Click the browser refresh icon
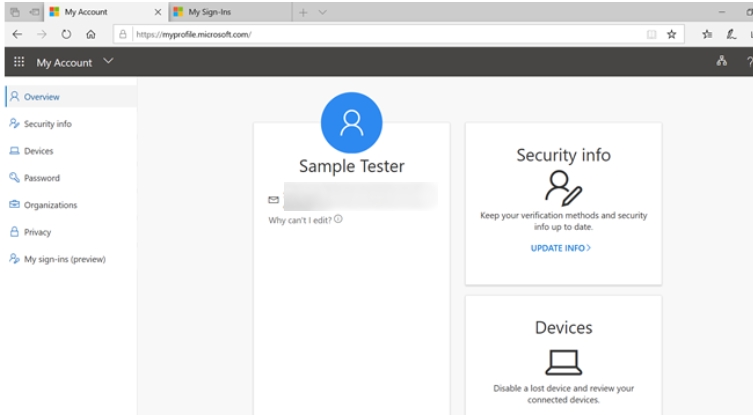This screenshot has height=415, width=753. click(66, 34)
